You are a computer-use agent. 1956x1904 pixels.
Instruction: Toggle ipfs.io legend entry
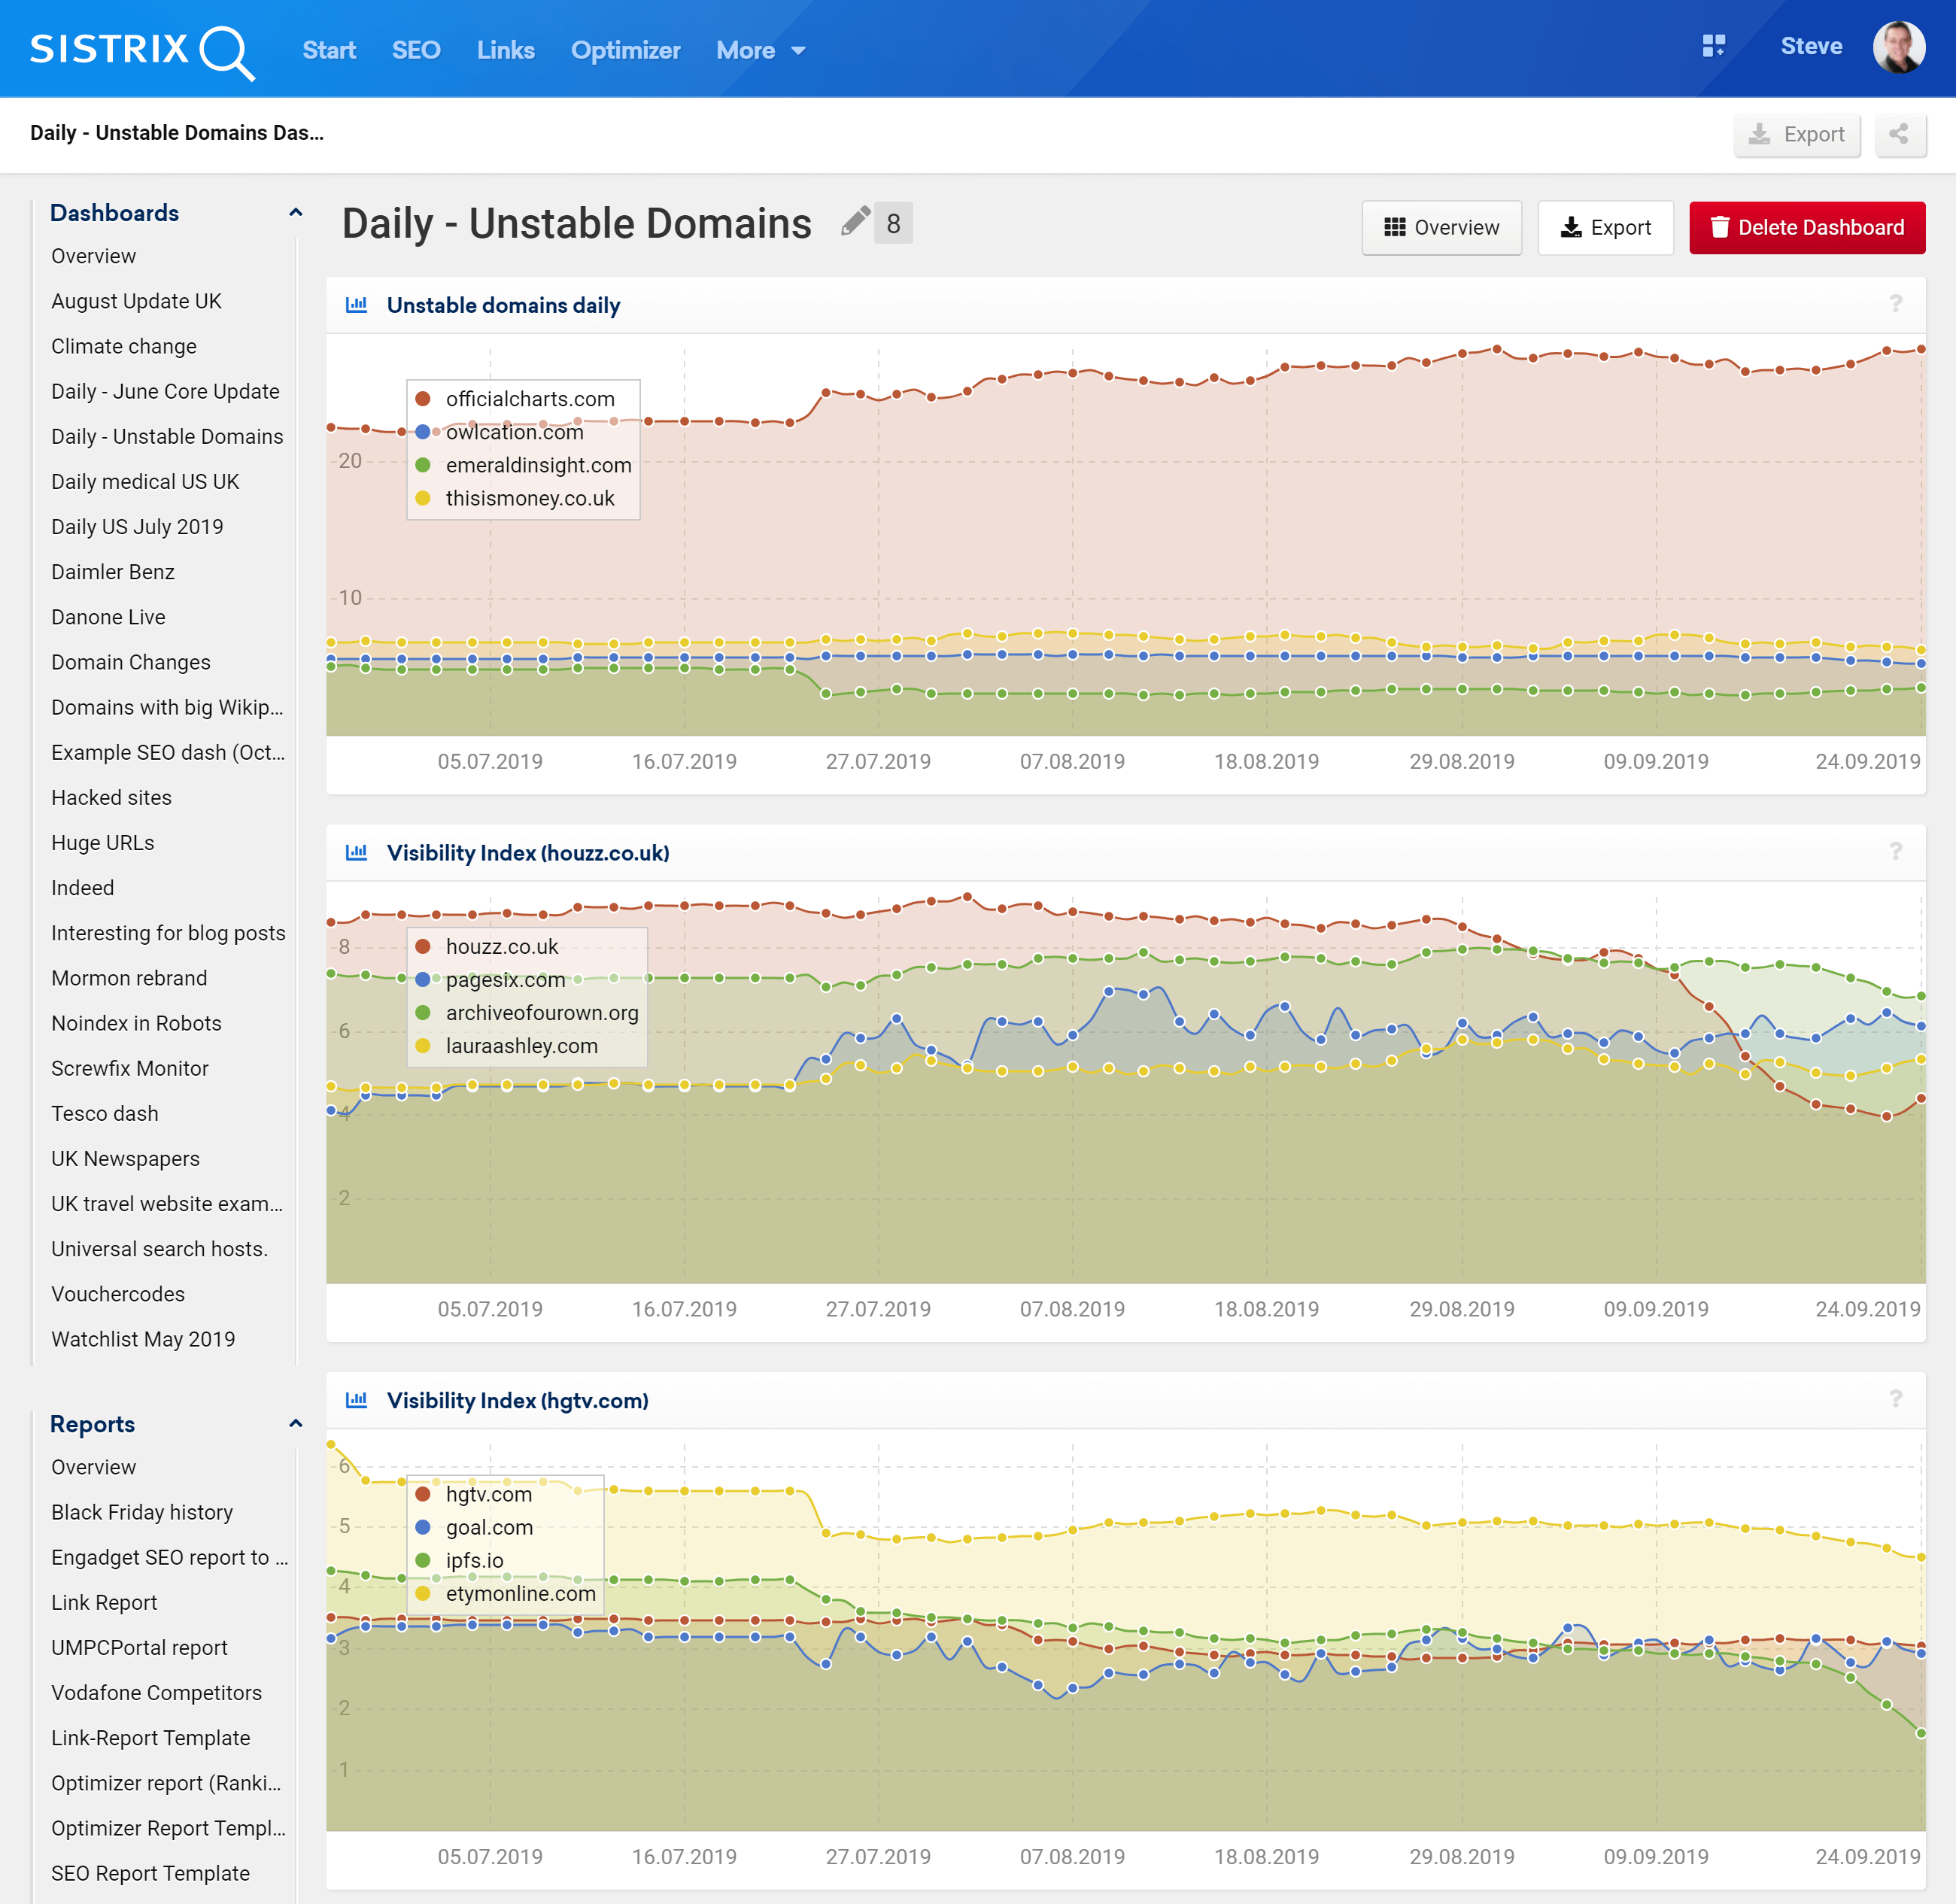pyautogui.click(x=460, y=1560)
